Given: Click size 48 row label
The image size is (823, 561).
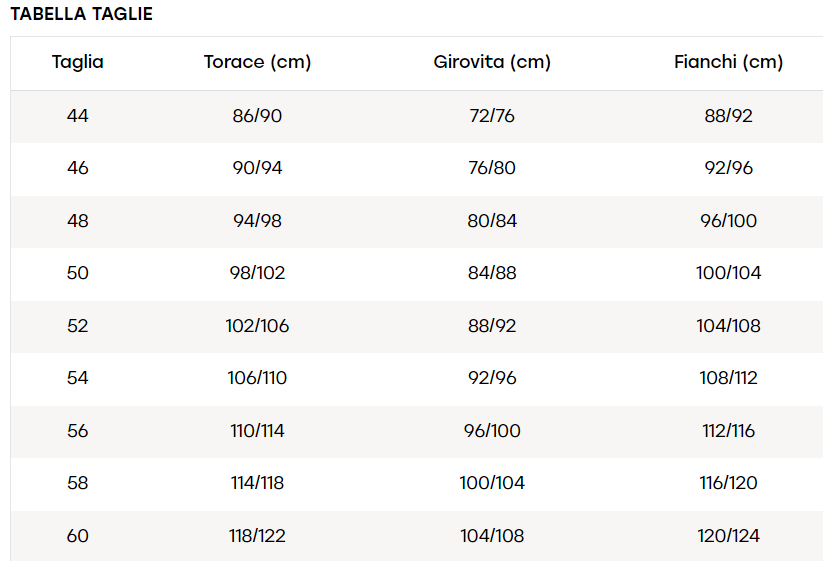Looking at the screenshot, I should click(x=78, y=220).
